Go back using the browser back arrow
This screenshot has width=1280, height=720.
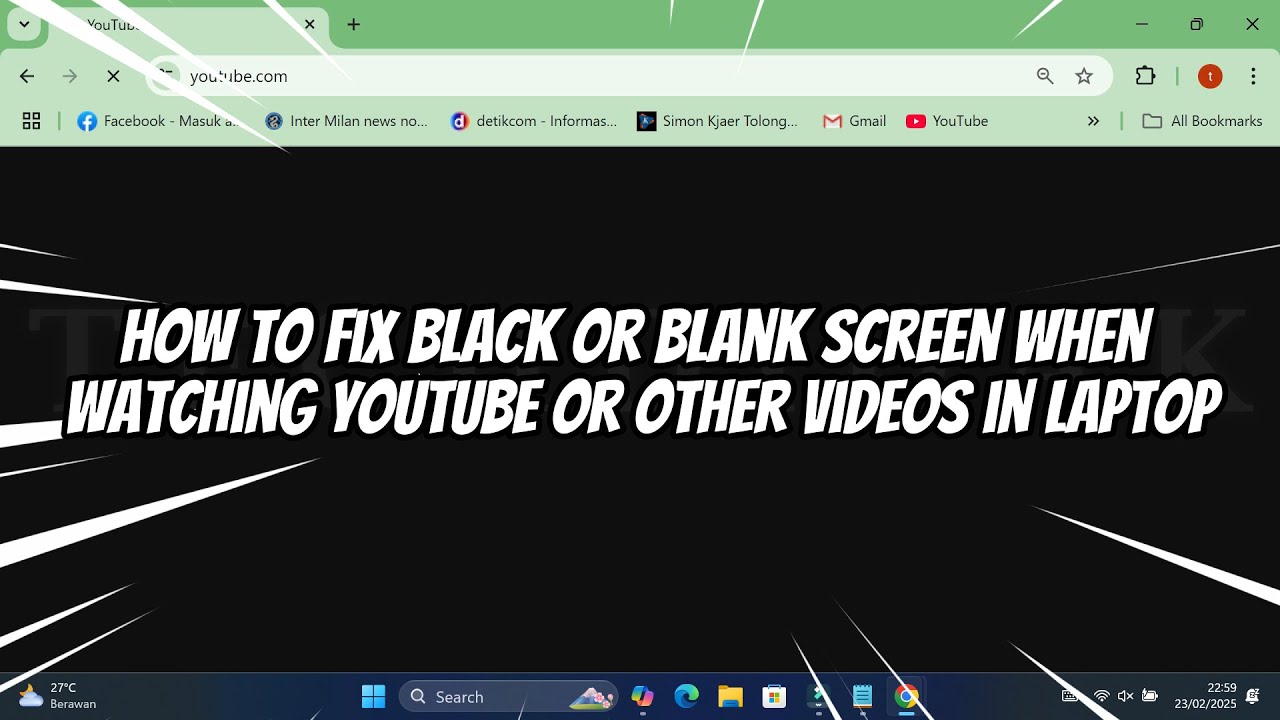[27, 76]
